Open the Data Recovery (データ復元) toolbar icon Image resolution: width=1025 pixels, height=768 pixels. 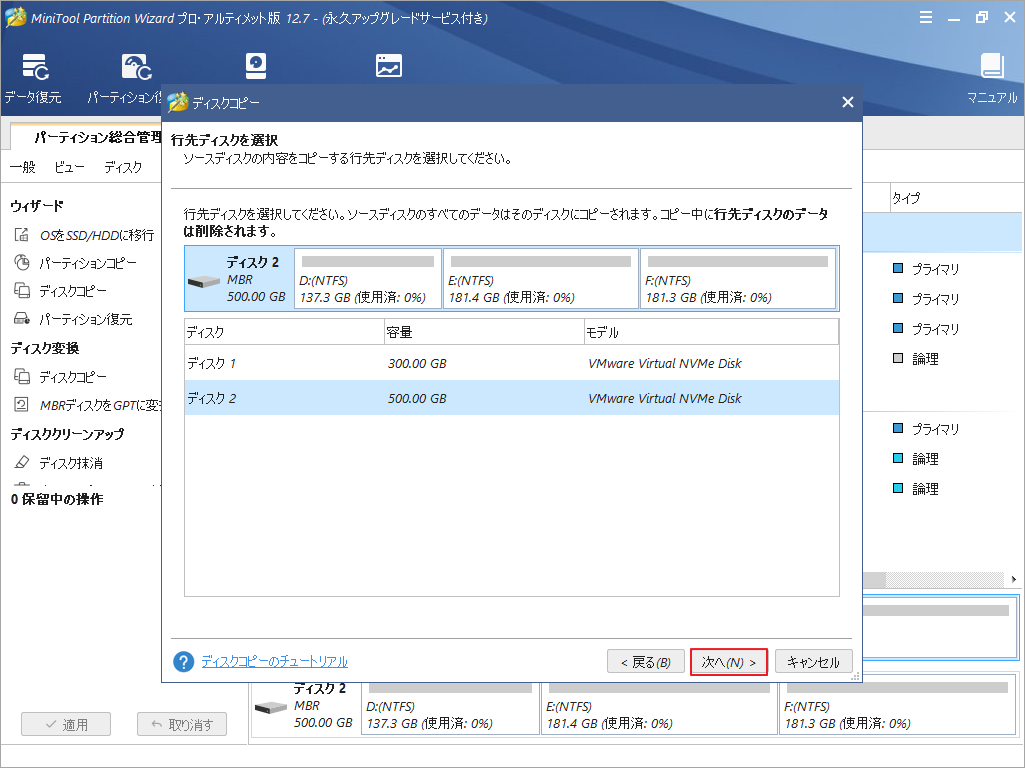34,67
